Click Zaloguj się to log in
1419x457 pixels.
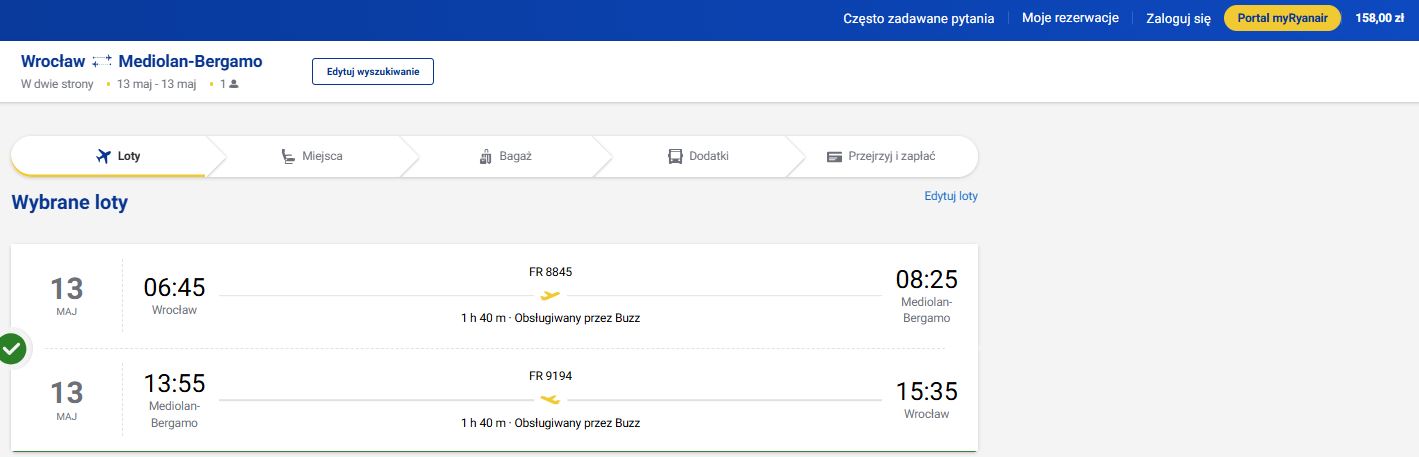tap(1178, 18)
